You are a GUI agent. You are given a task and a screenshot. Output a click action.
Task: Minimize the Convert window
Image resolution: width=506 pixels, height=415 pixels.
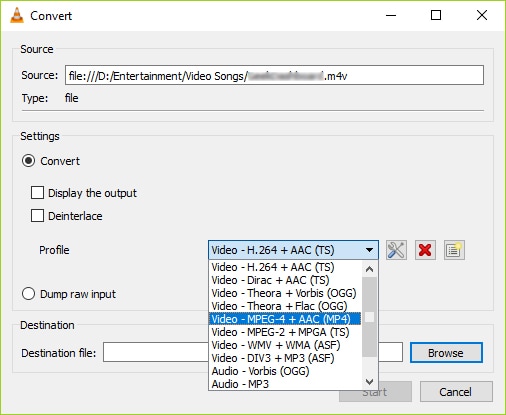[x=391, y=15]
